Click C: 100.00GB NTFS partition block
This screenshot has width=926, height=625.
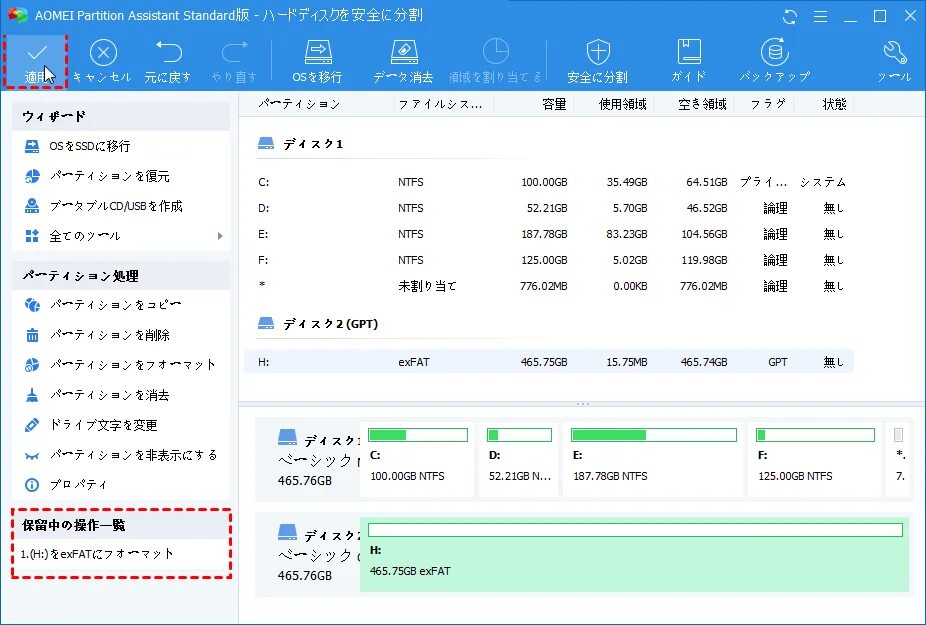click(x=417, y=459)
